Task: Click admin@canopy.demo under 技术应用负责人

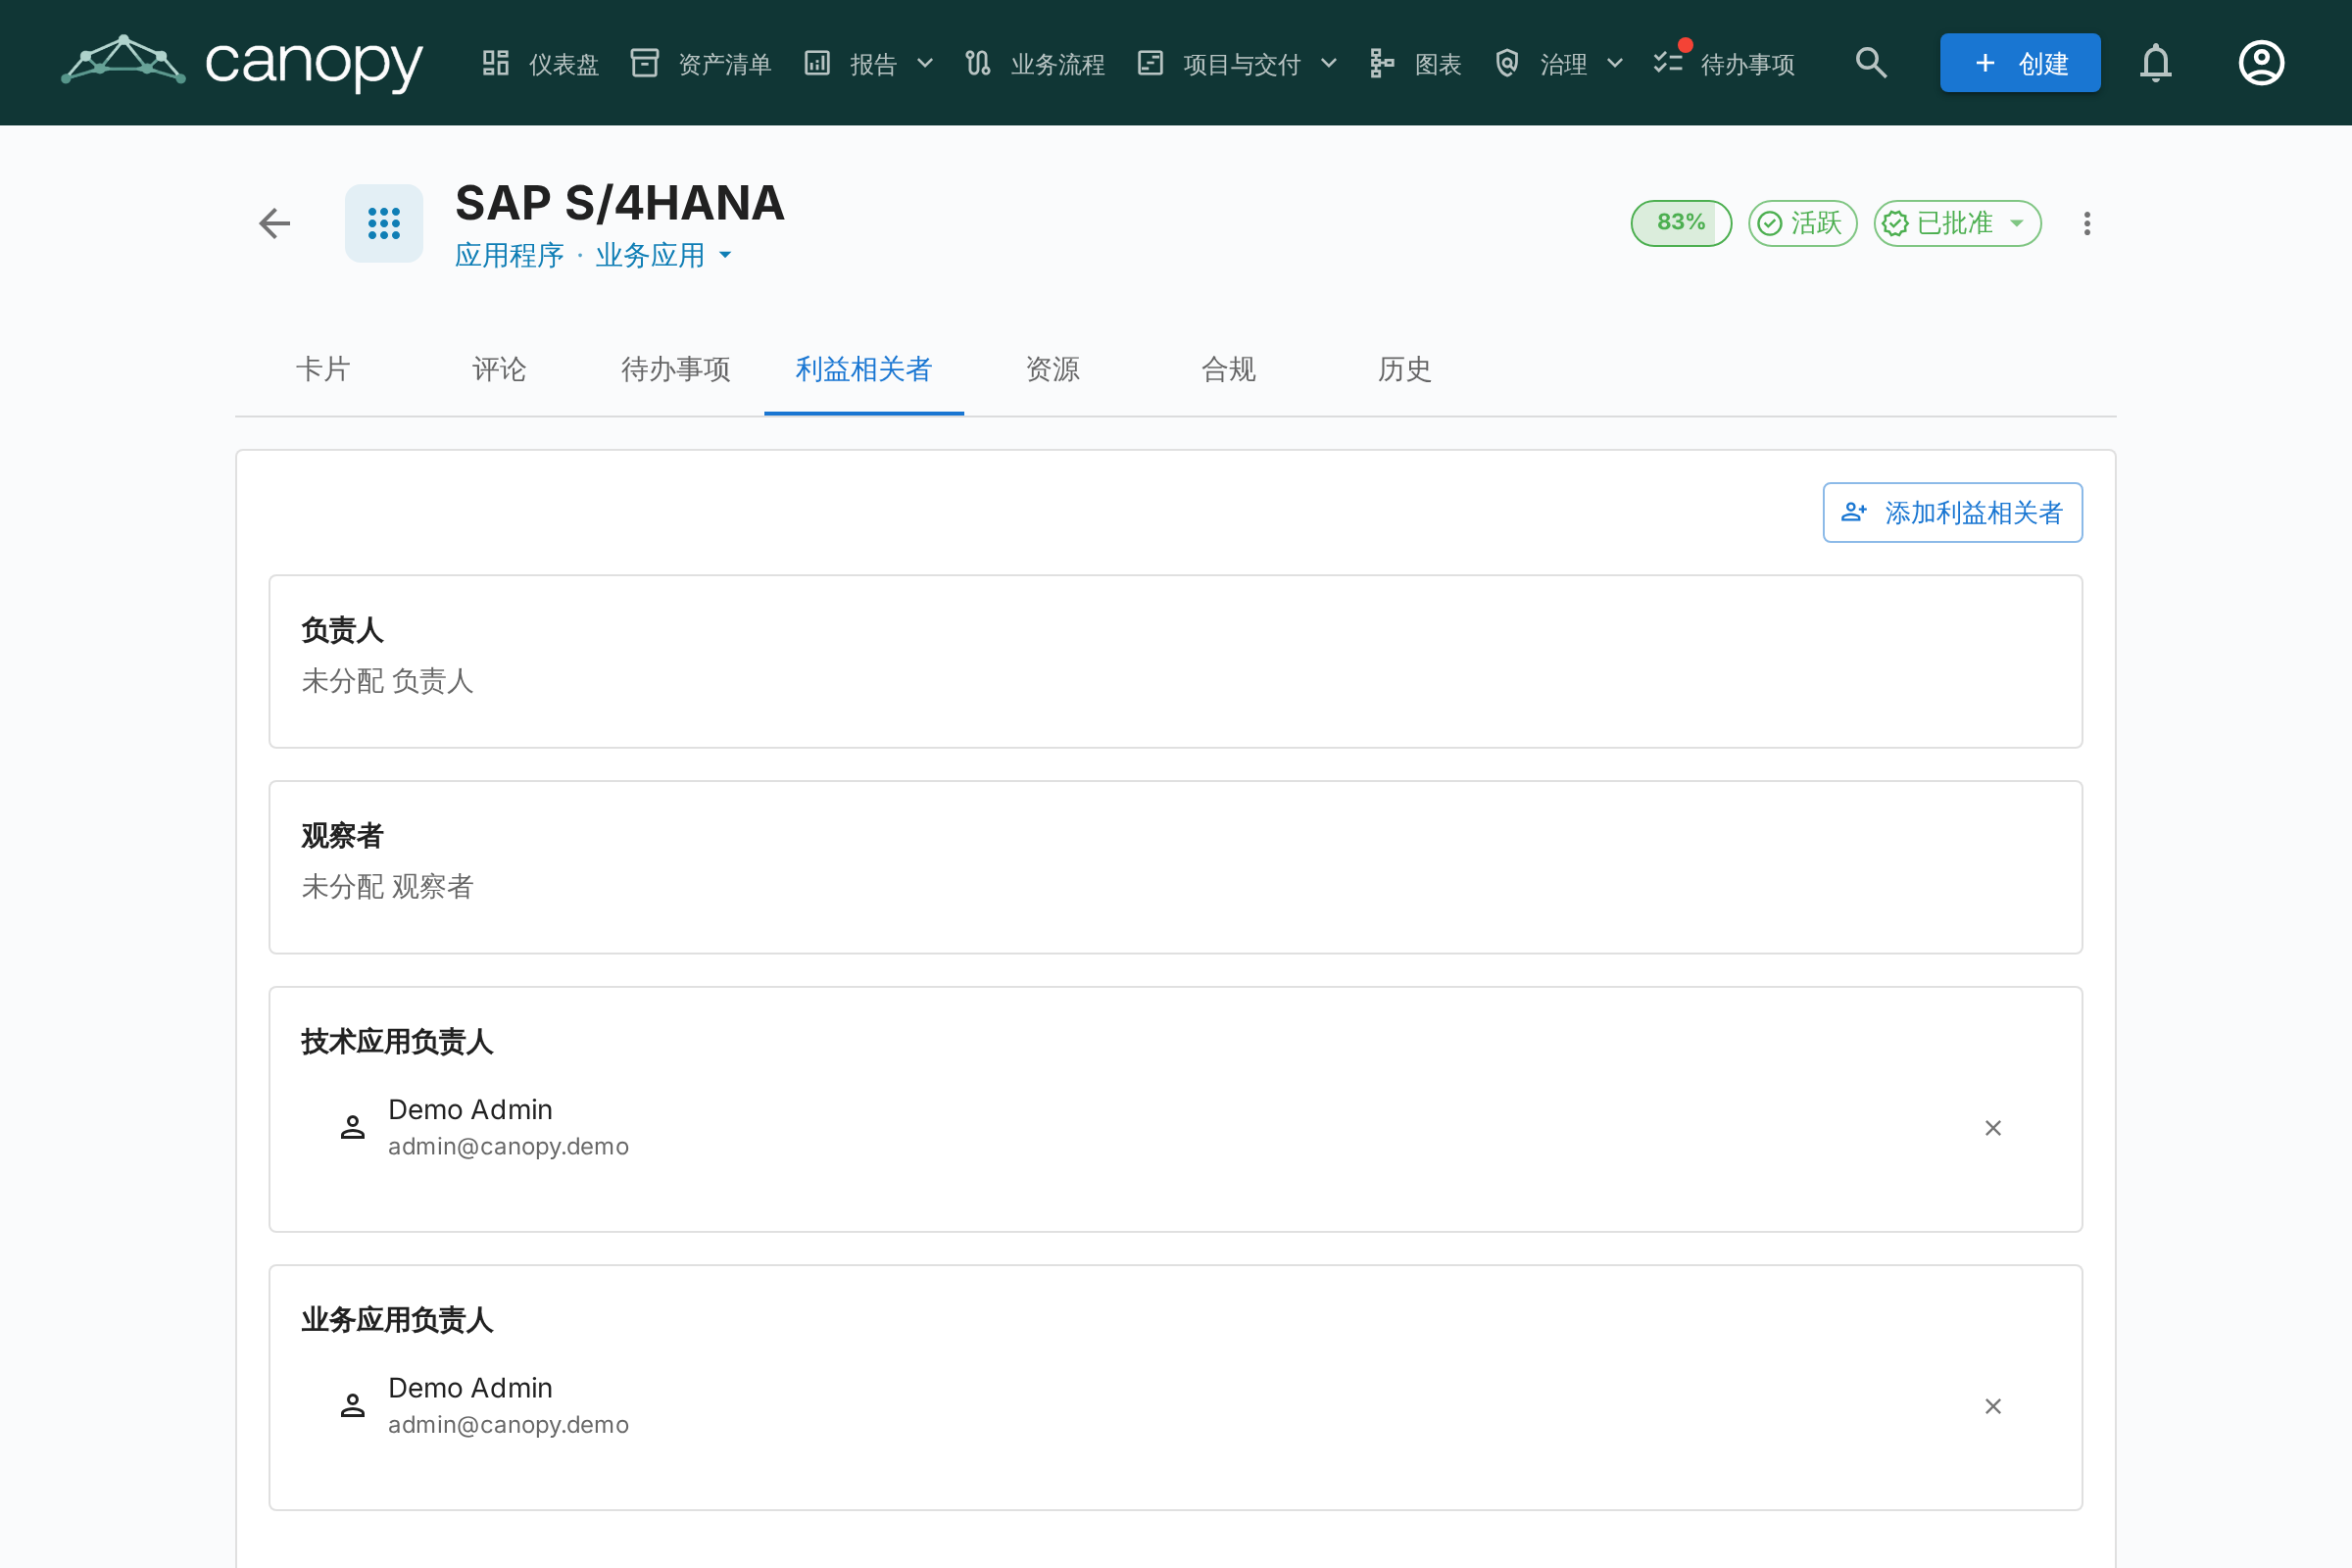Action: pyautogui.click(x=508, y=1147)
